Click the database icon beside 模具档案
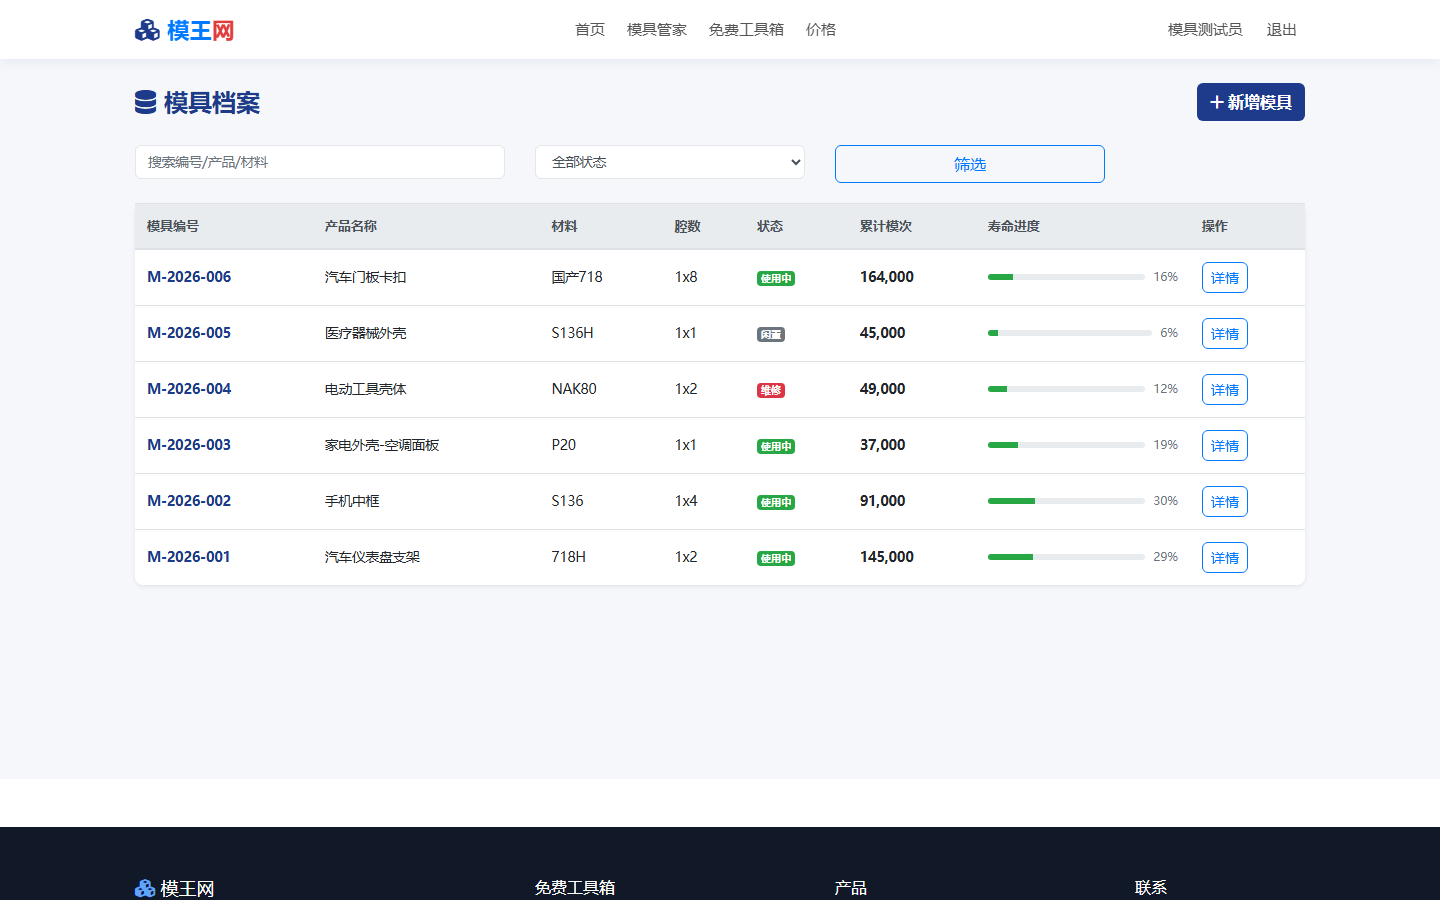Screen dimensions: 1440x900 coord(145,102)
